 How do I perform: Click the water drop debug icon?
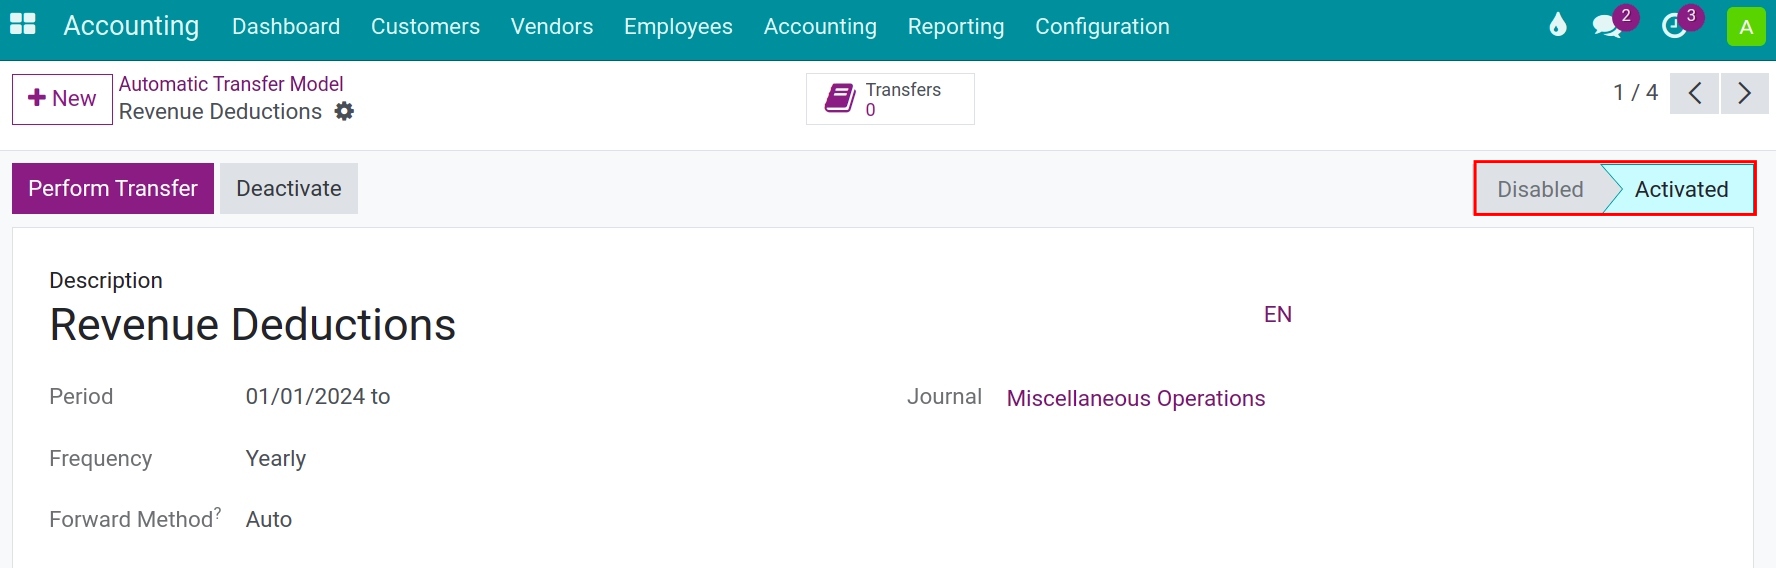pyautogui.click(x=1558, y=25)
